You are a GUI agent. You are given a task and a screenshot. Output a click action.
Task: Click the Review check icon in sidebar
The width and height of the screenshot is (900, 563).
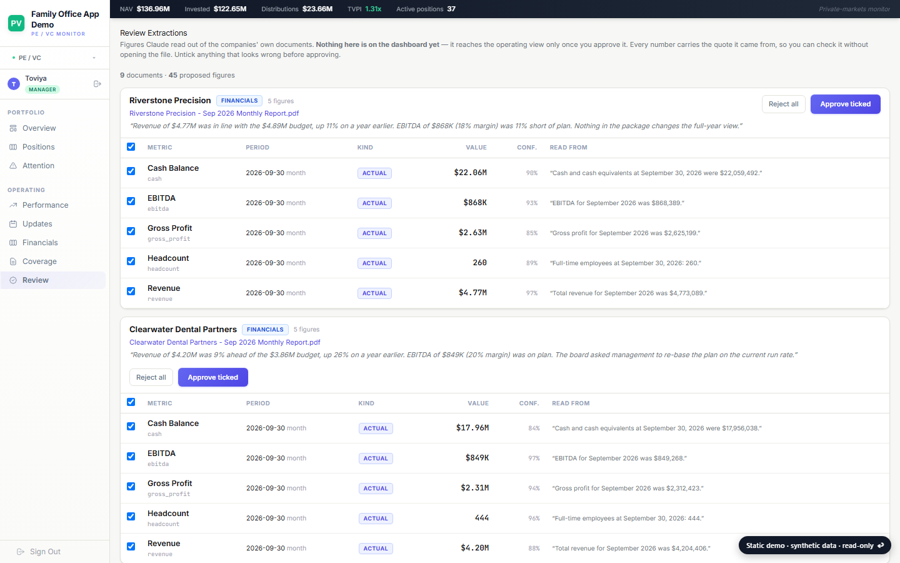tap(13, 280)
